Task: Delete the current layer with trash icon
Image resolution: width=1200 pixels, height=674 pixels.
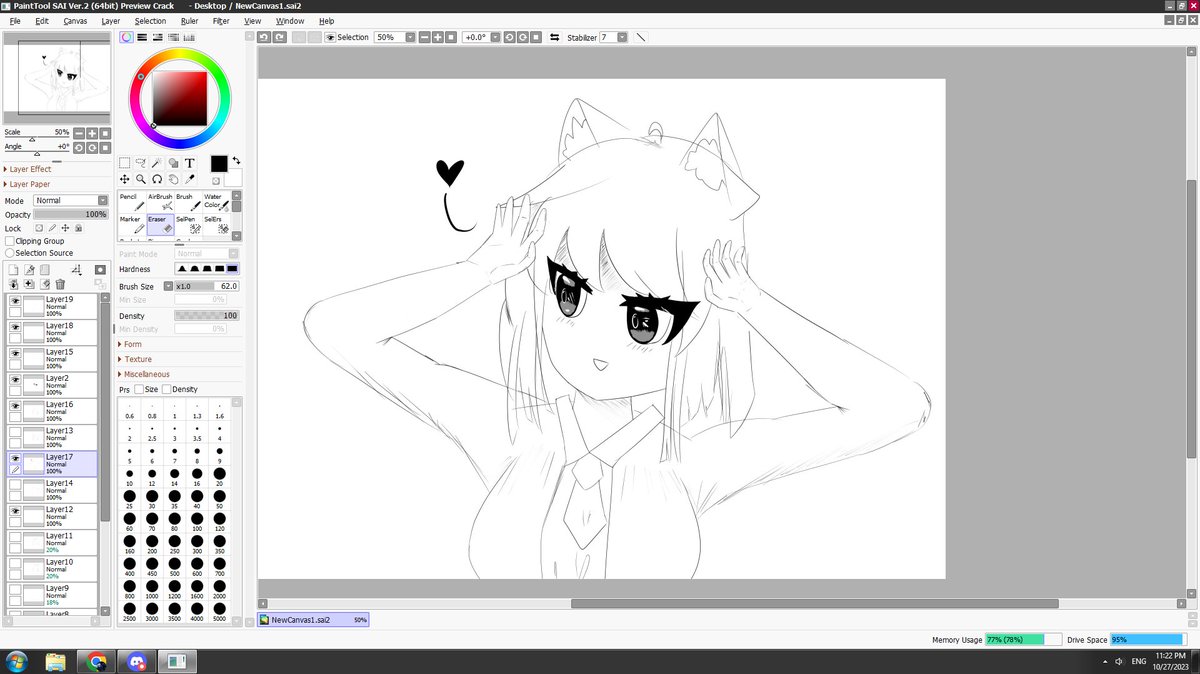Action: click(x=60, y=284)
